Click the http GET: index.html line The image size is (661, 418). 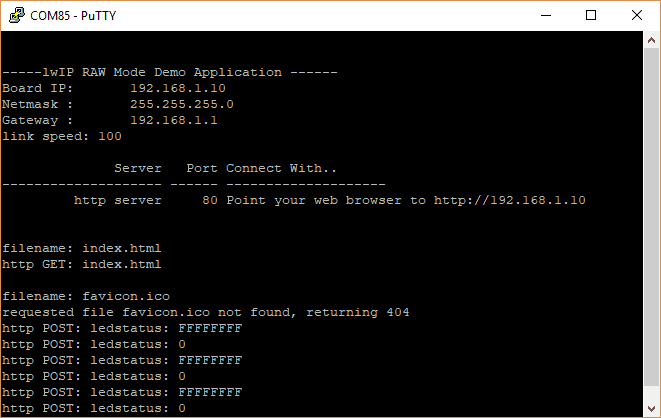point(82,264)
